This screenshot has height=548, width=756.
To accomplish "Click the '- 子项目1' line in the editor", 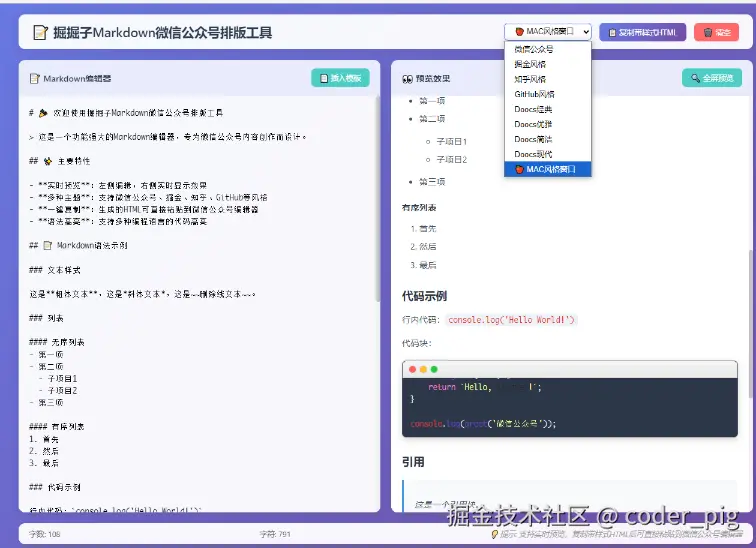I will tap(58, 378).
